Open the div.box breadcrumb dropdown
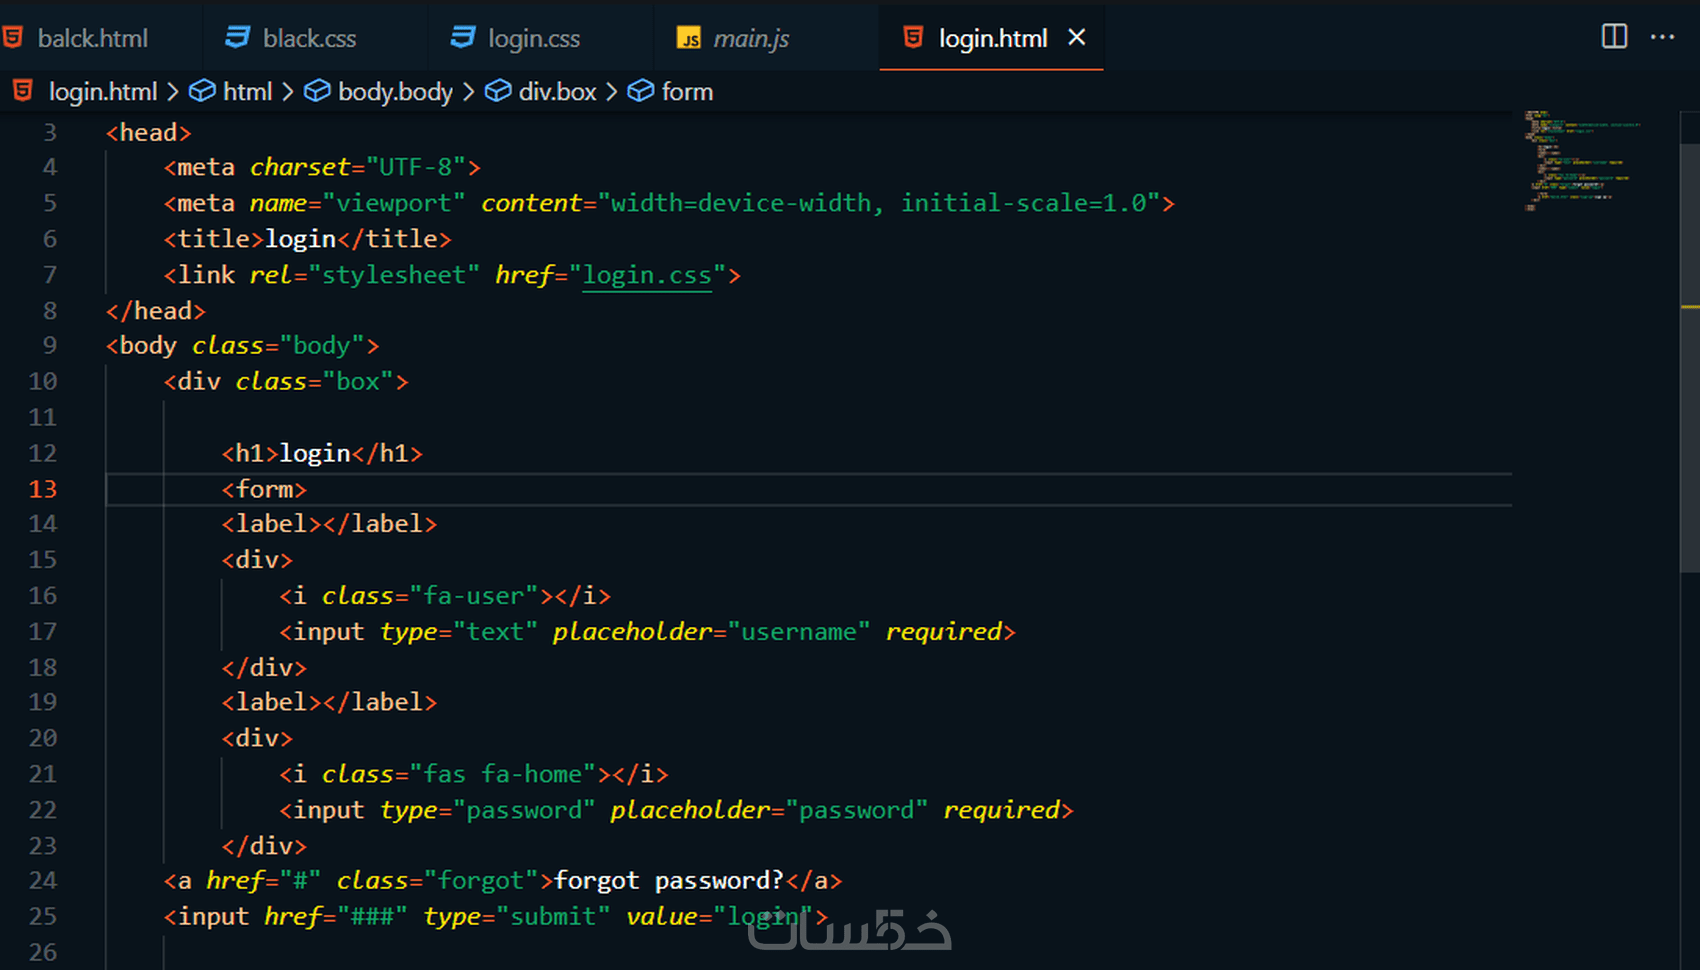This screenshot has width=1700, height=970. coord(558,91)
